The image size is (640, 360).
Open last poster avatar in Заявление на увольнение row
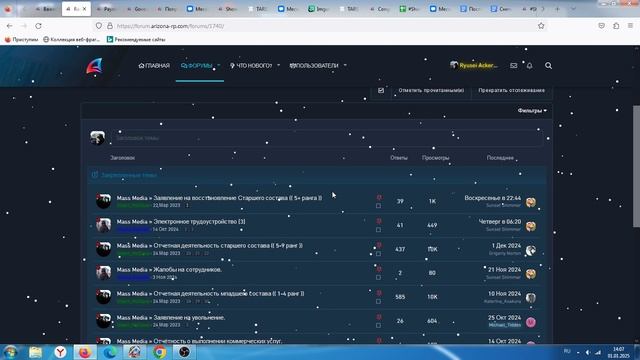pyautogui.click(x=531, y=322)
